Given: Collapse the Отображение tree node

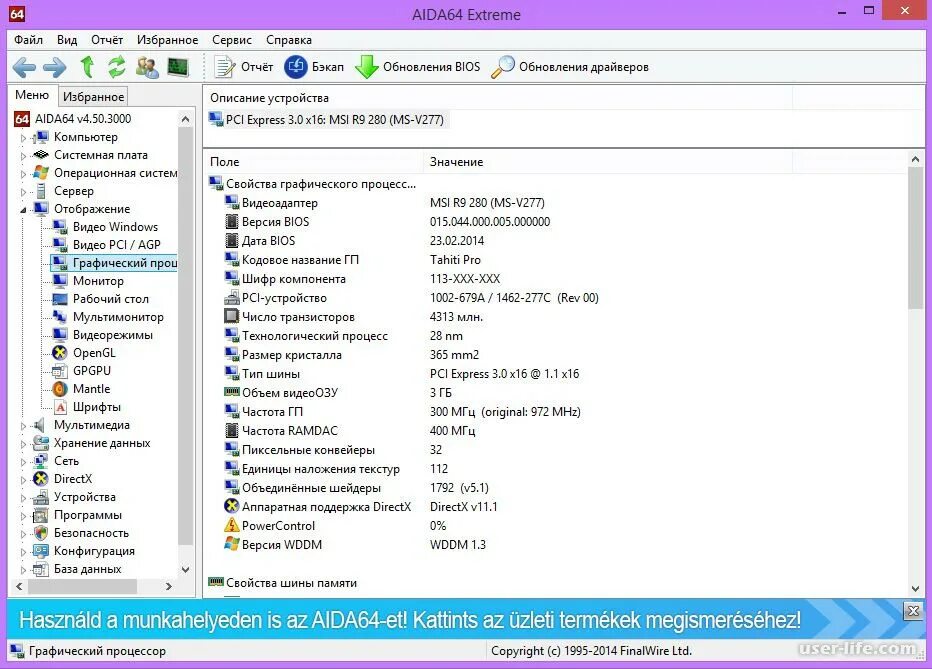Looking at the screenshot, I should pos(23,210).
